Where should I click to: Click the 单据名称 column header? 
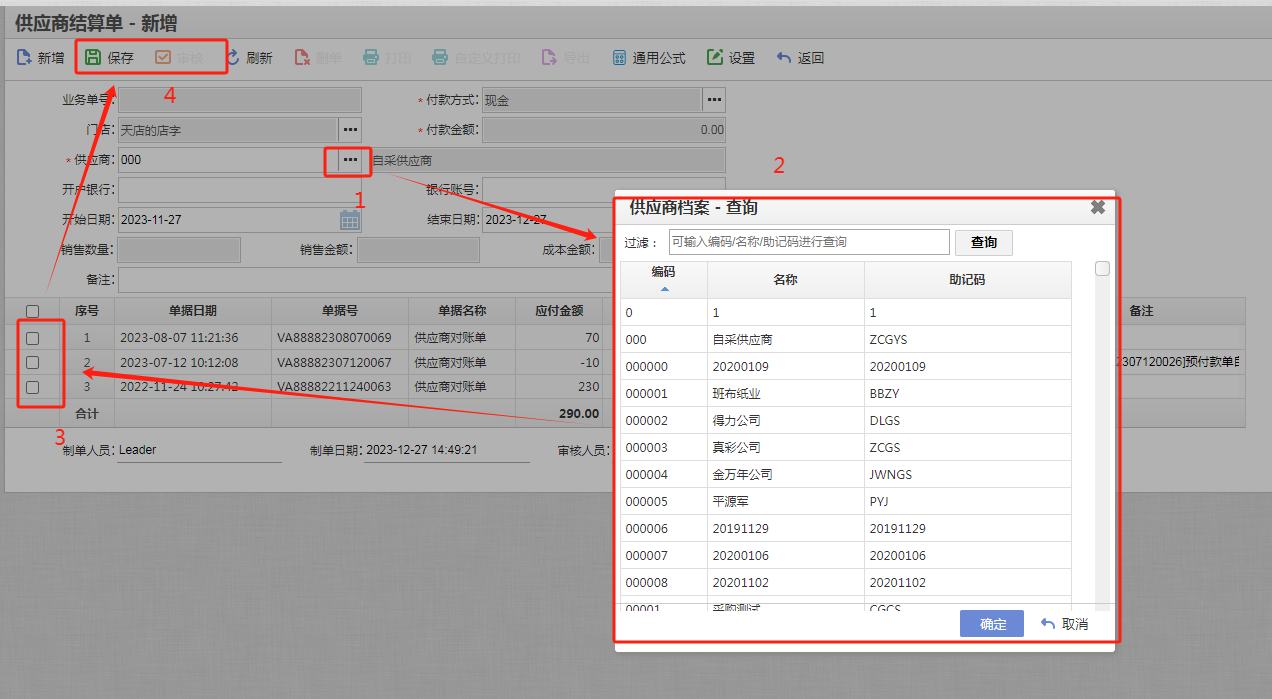[462, 311]
